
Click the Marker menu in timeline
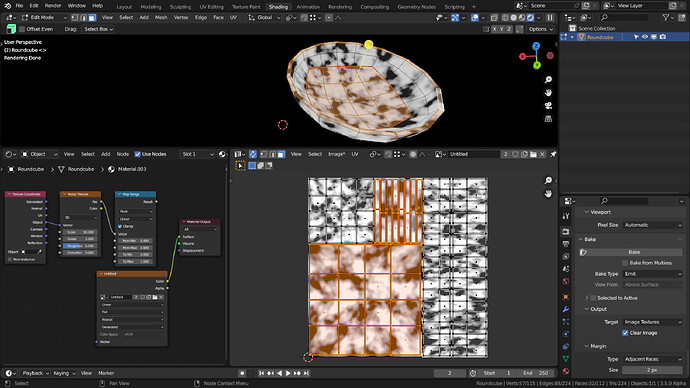coord(106,373)
